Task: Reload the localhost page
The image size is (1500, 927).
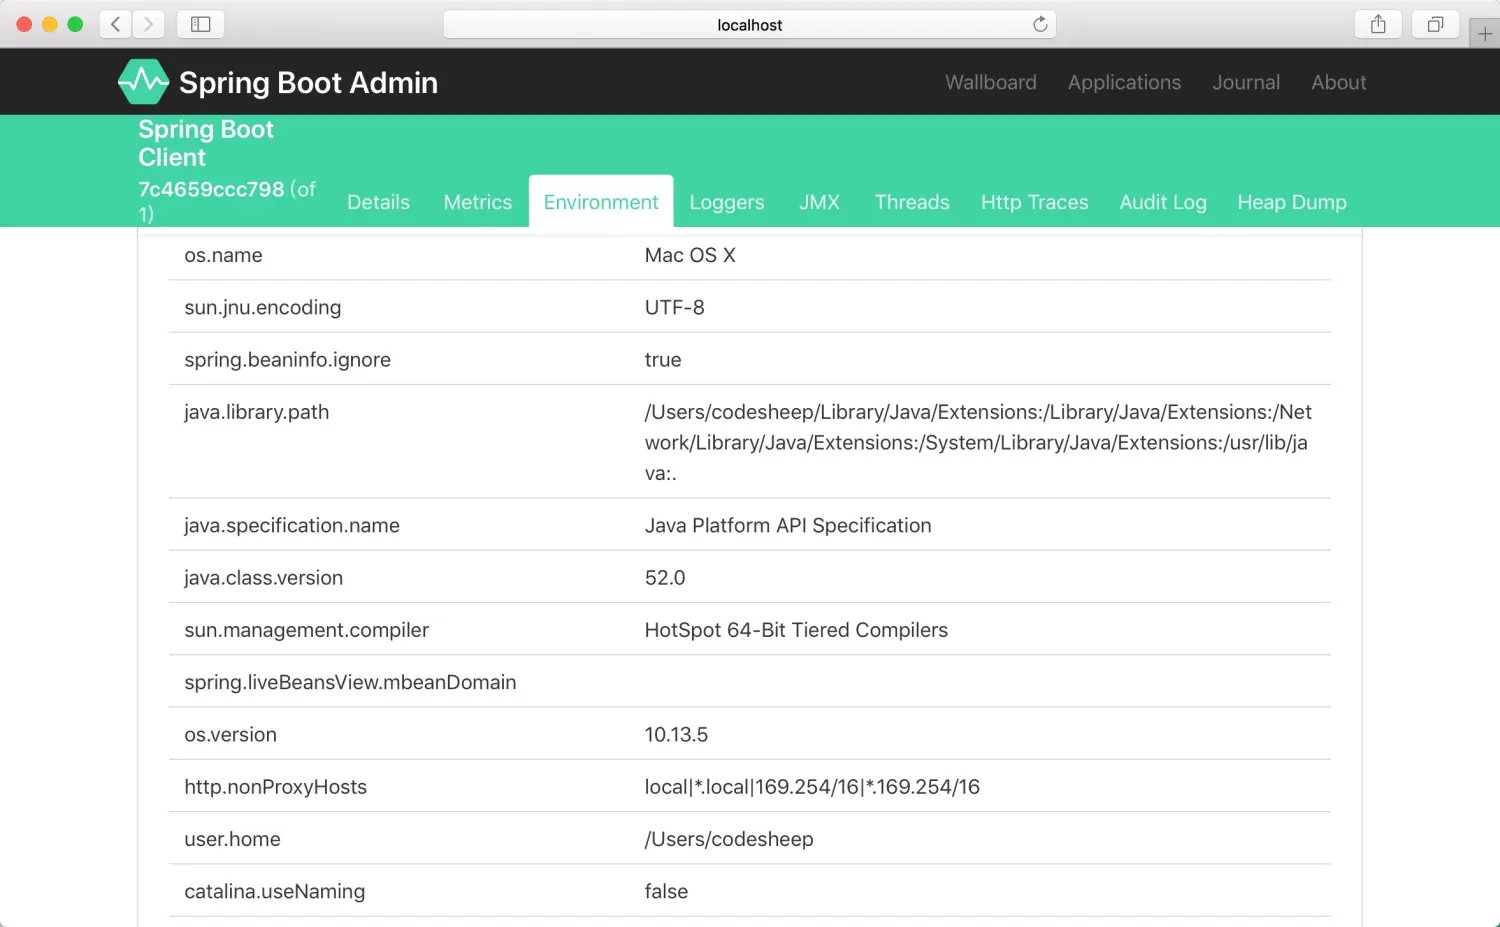Action: tap(1040, 24)
